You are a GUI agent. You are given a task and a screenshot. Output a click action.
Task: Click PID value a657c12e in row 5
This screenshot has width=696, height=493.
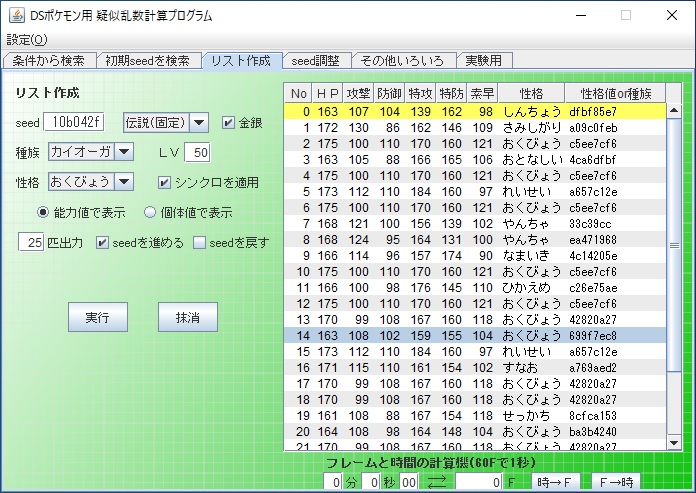[593, 192]
